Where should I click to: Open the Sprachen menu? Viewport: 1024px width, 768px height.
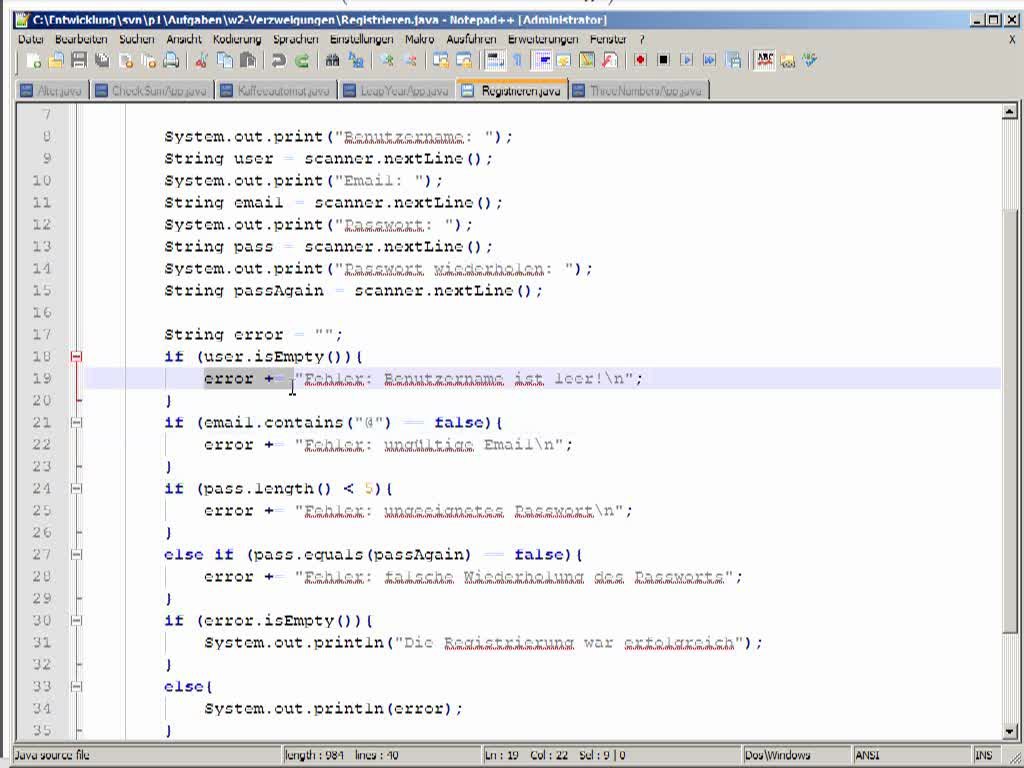tap(296, 39)
